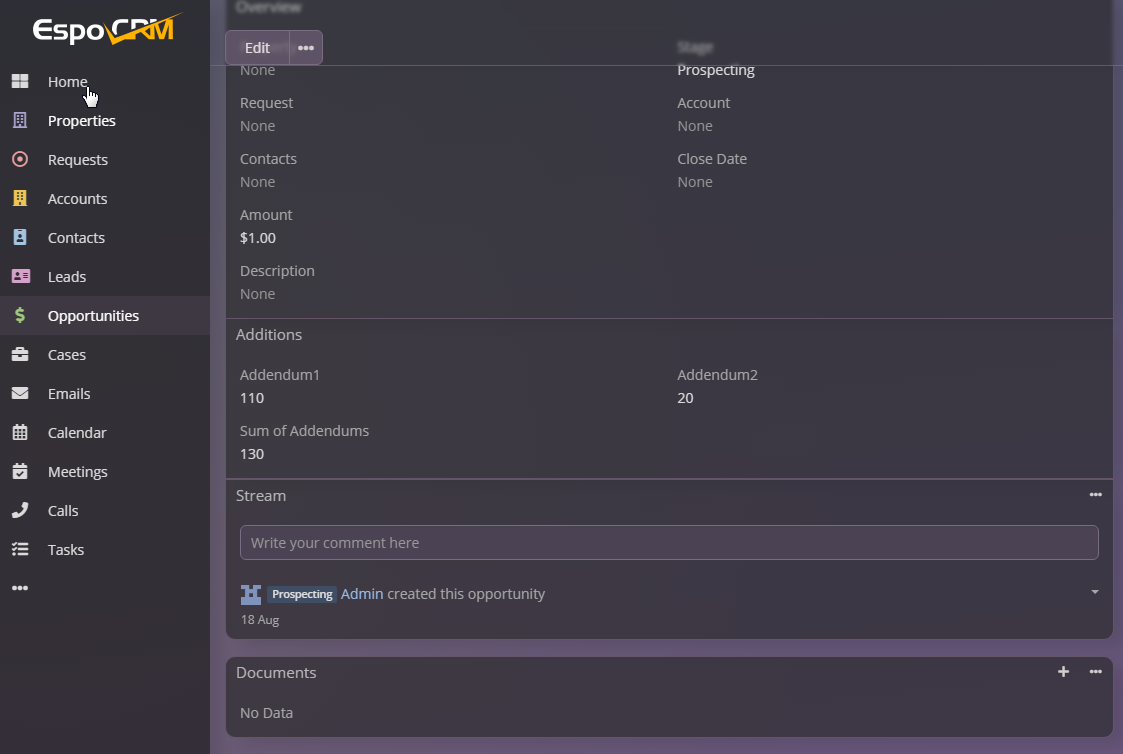Click the Emails envelope icon

[x=20, y=393]
